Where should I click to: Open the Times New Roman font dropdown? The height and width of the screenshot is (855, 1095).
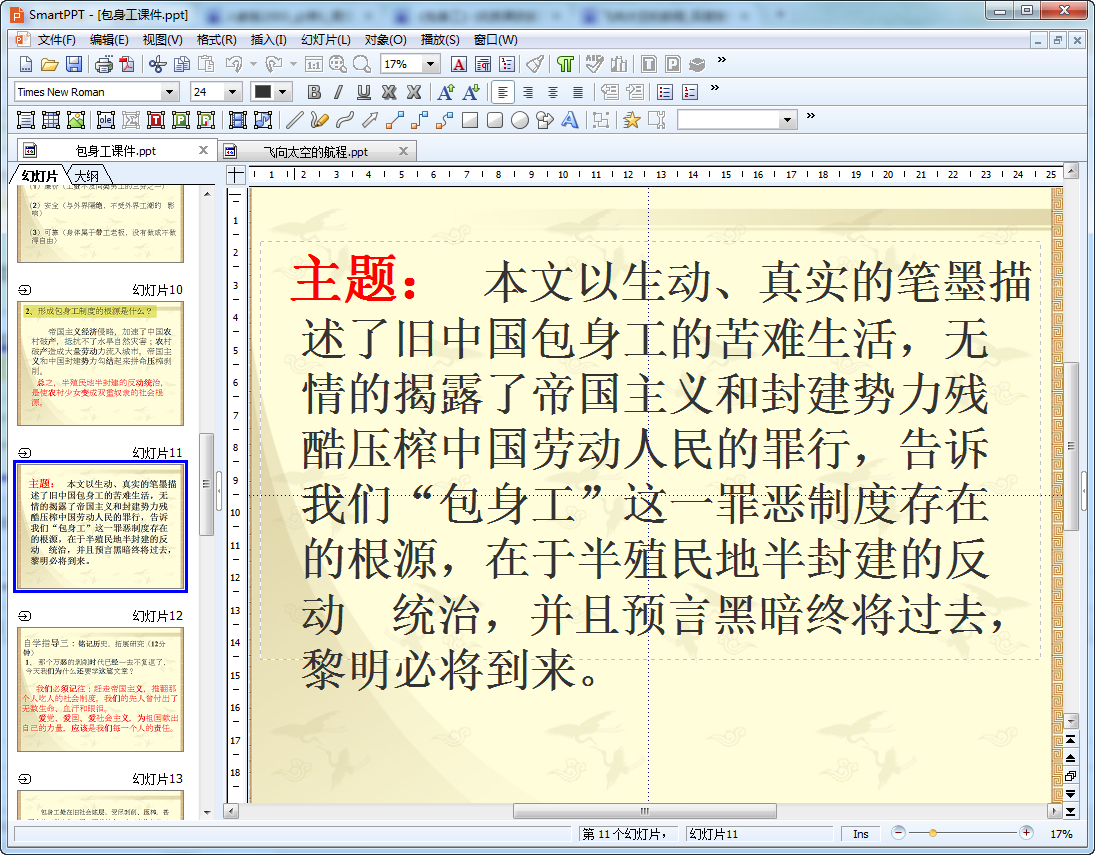coord(169,92)
